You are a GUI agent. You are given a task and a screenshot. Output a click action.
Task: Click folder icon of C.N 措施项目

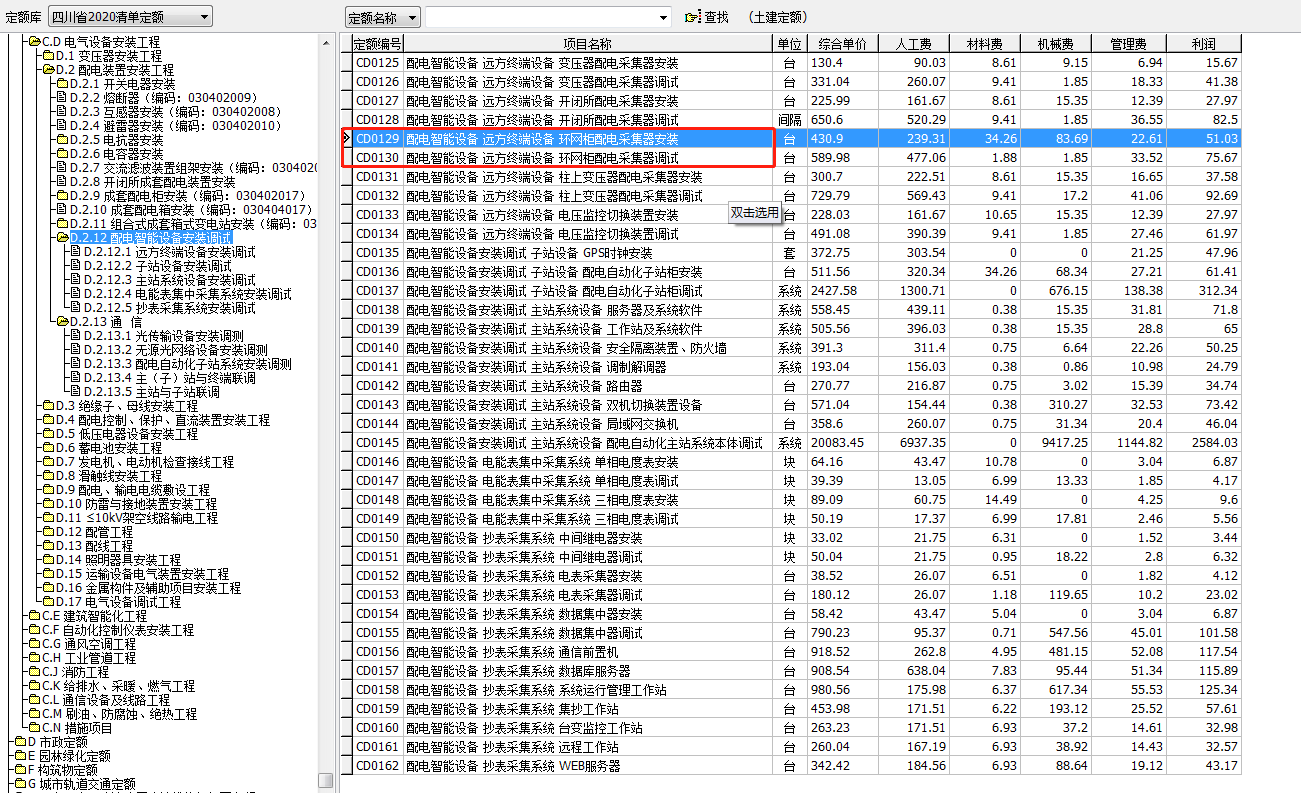click(x=34, y=728)
